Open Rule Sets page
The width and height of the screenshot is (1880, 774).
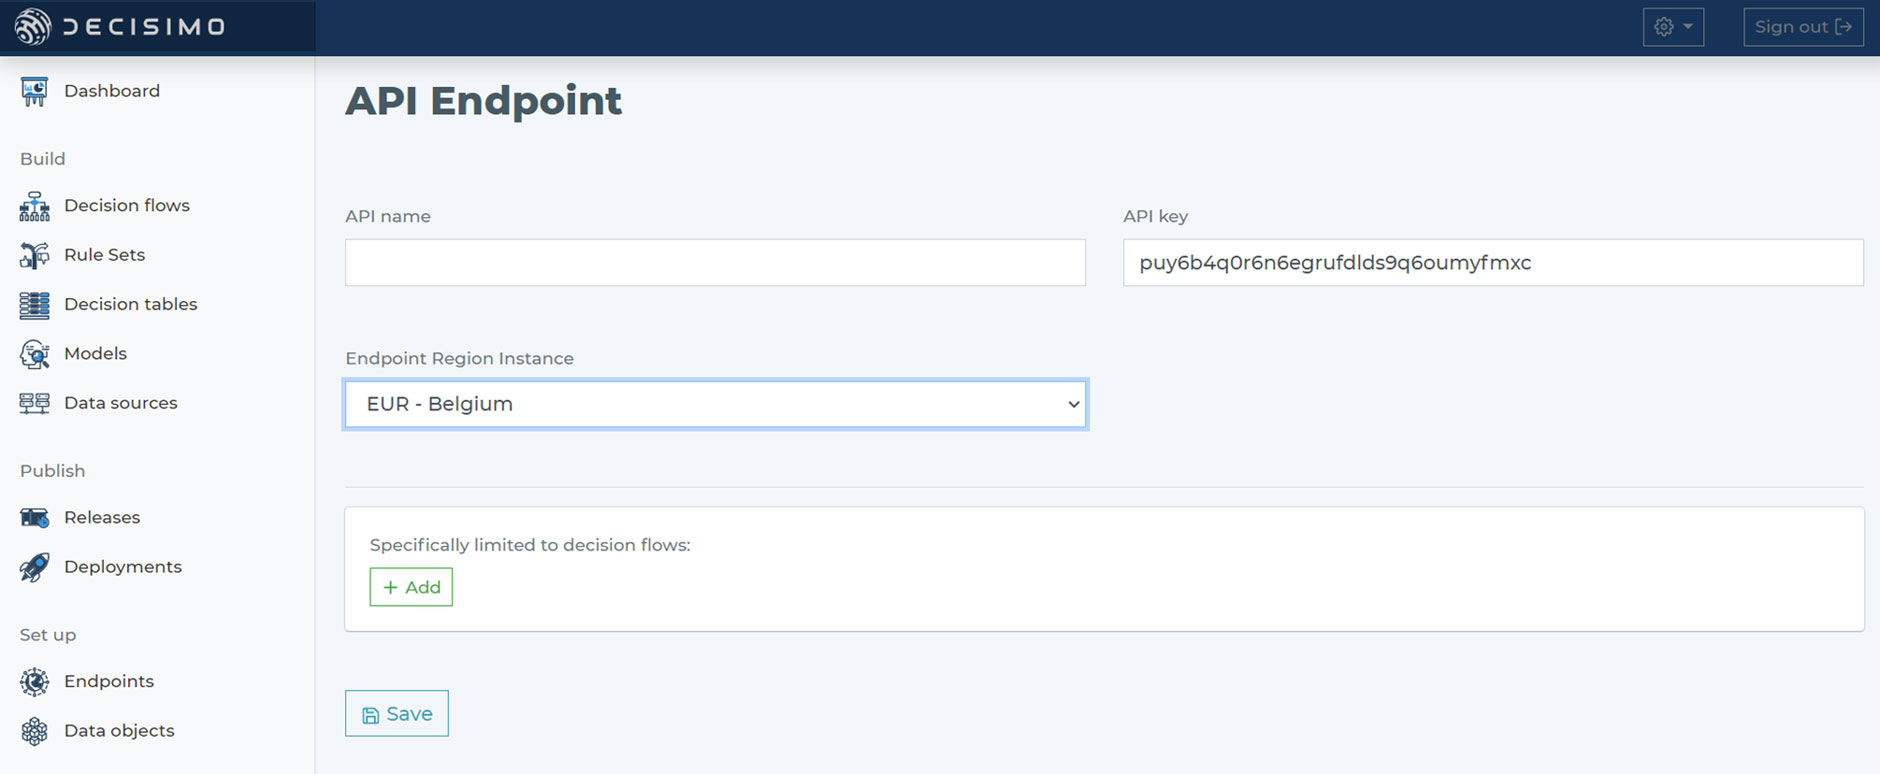104,255
